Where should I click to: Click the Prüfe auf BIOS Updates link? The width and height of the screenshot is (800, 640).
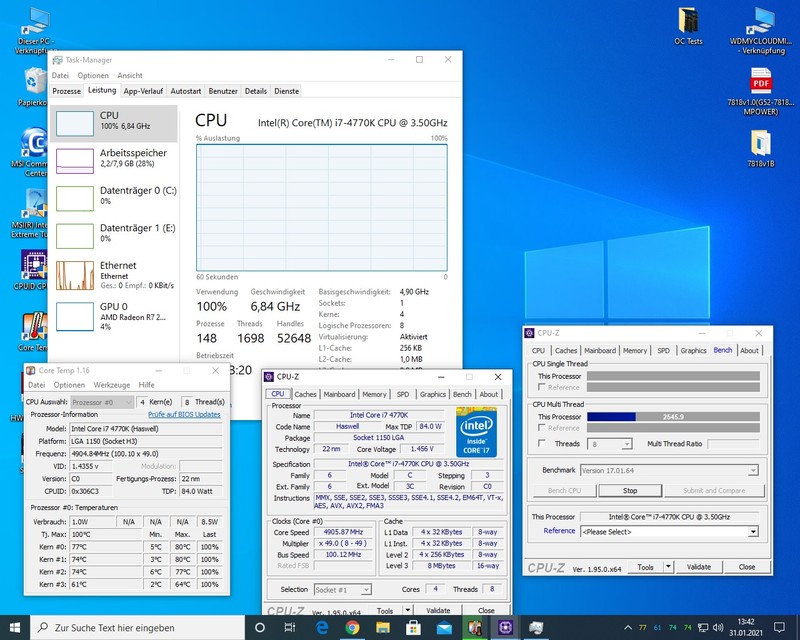(184, 414)
